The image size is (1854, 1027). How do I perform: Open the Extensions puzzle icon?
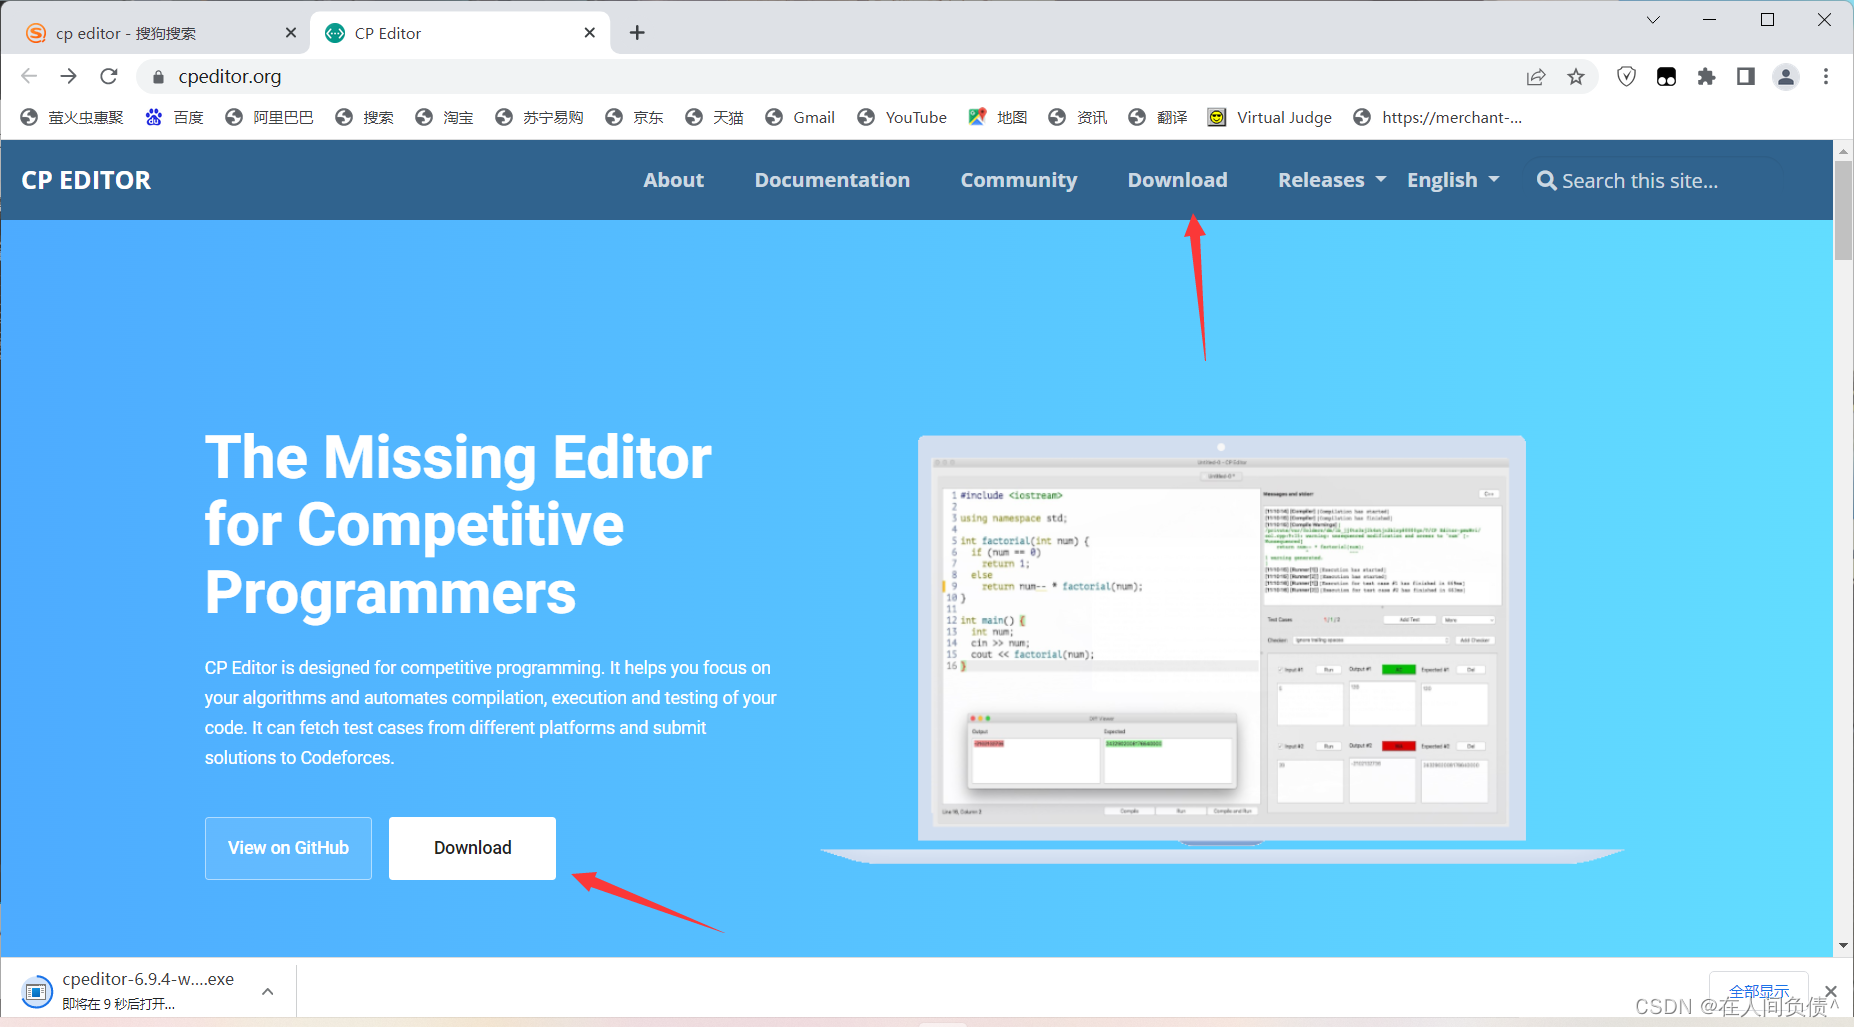click(1706, 77)
